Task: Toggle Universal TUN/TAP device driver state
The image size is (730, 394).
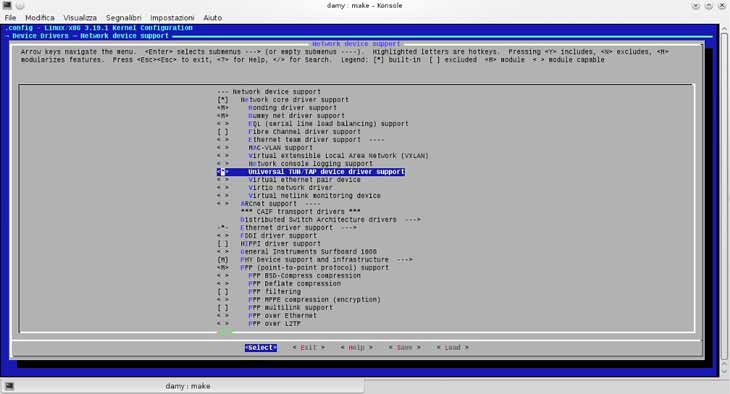Action: 223,172
